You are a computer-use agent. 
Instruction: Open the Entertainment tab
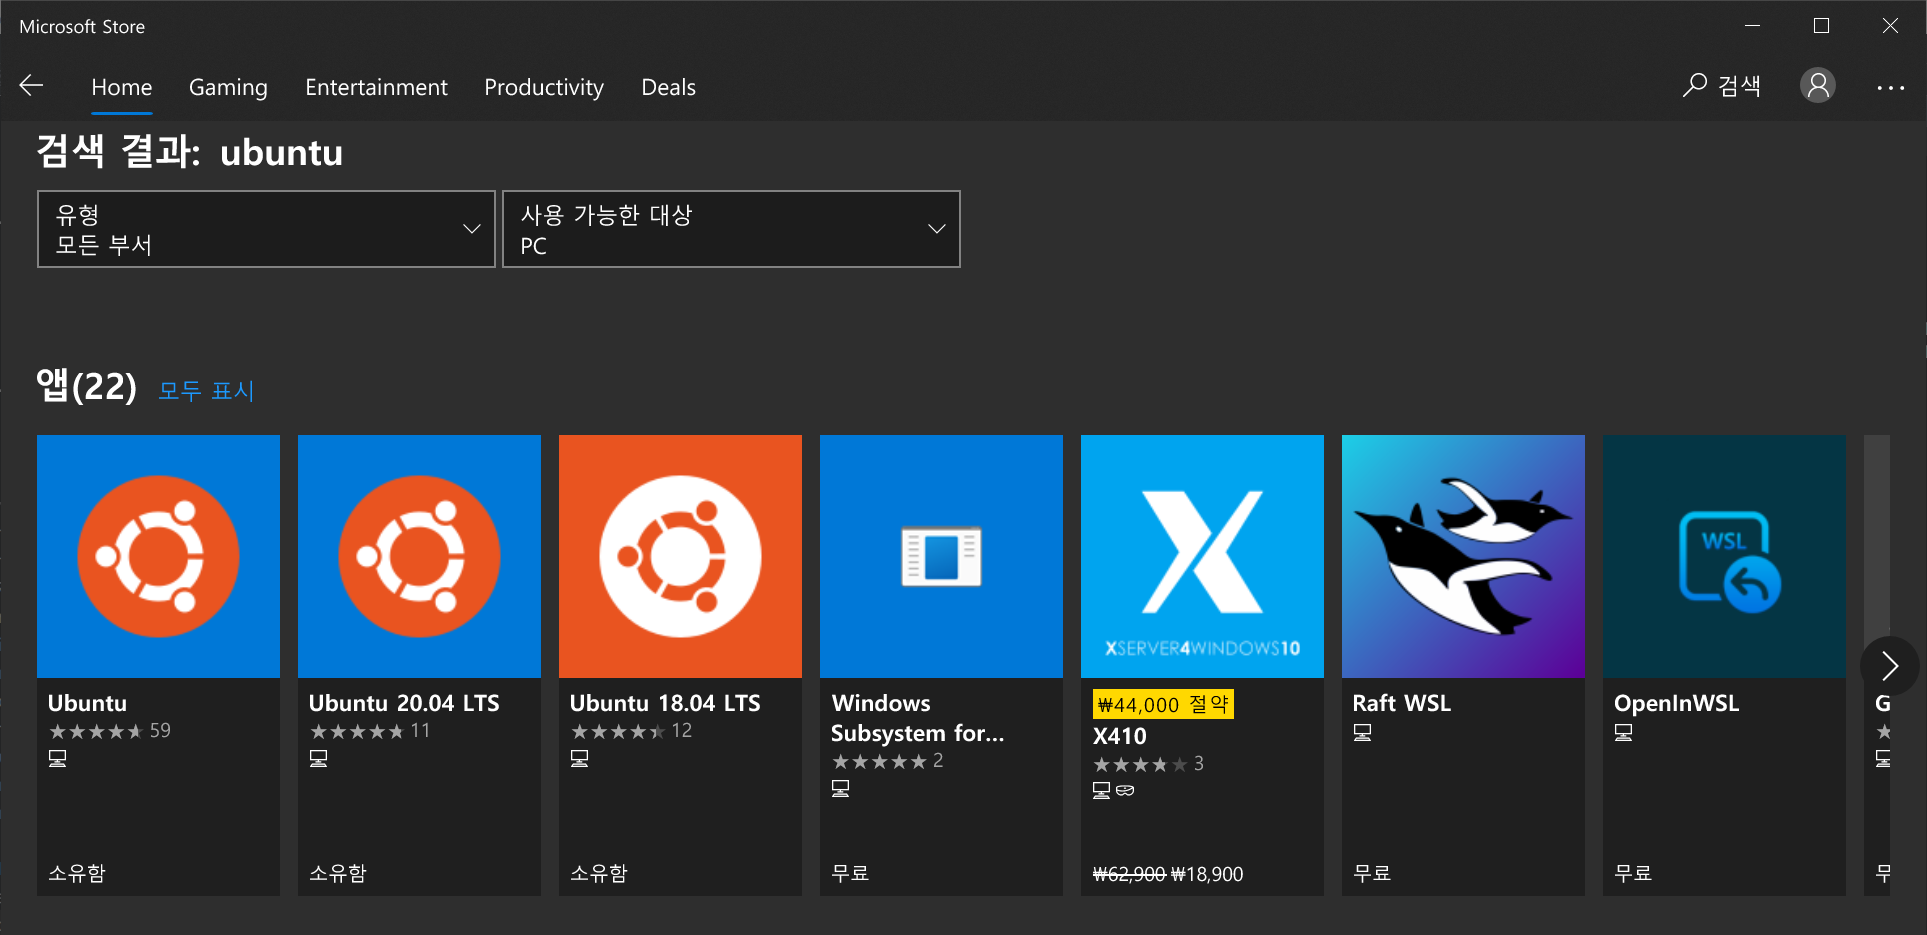[376, 87]
